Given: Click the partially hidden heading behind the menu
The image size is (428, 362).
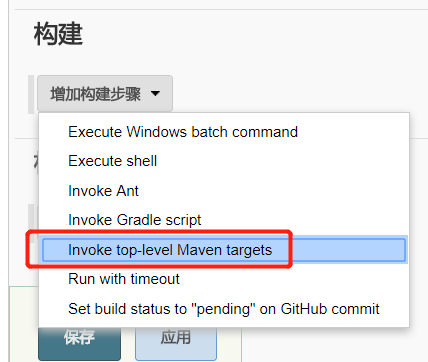Looking at the screenshot, I should (36, 163).
